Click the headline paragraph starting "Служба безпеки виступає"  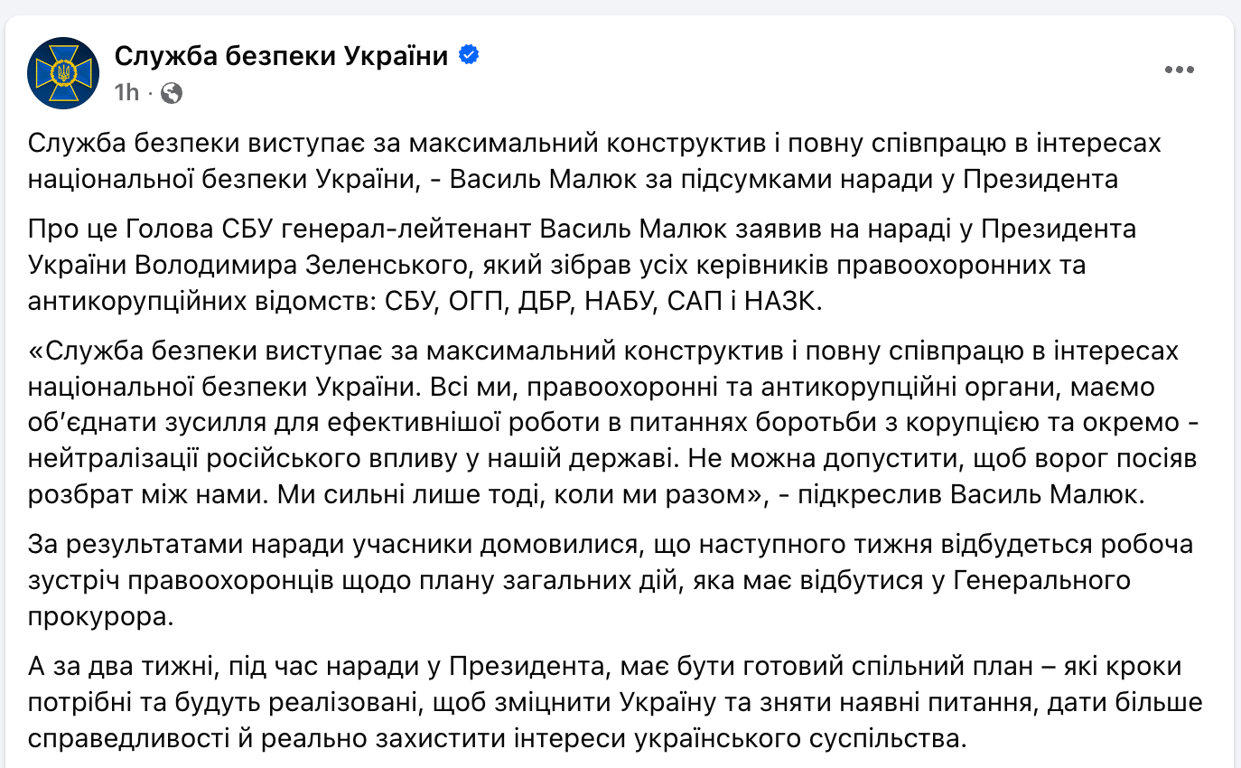tap(594, 161)
